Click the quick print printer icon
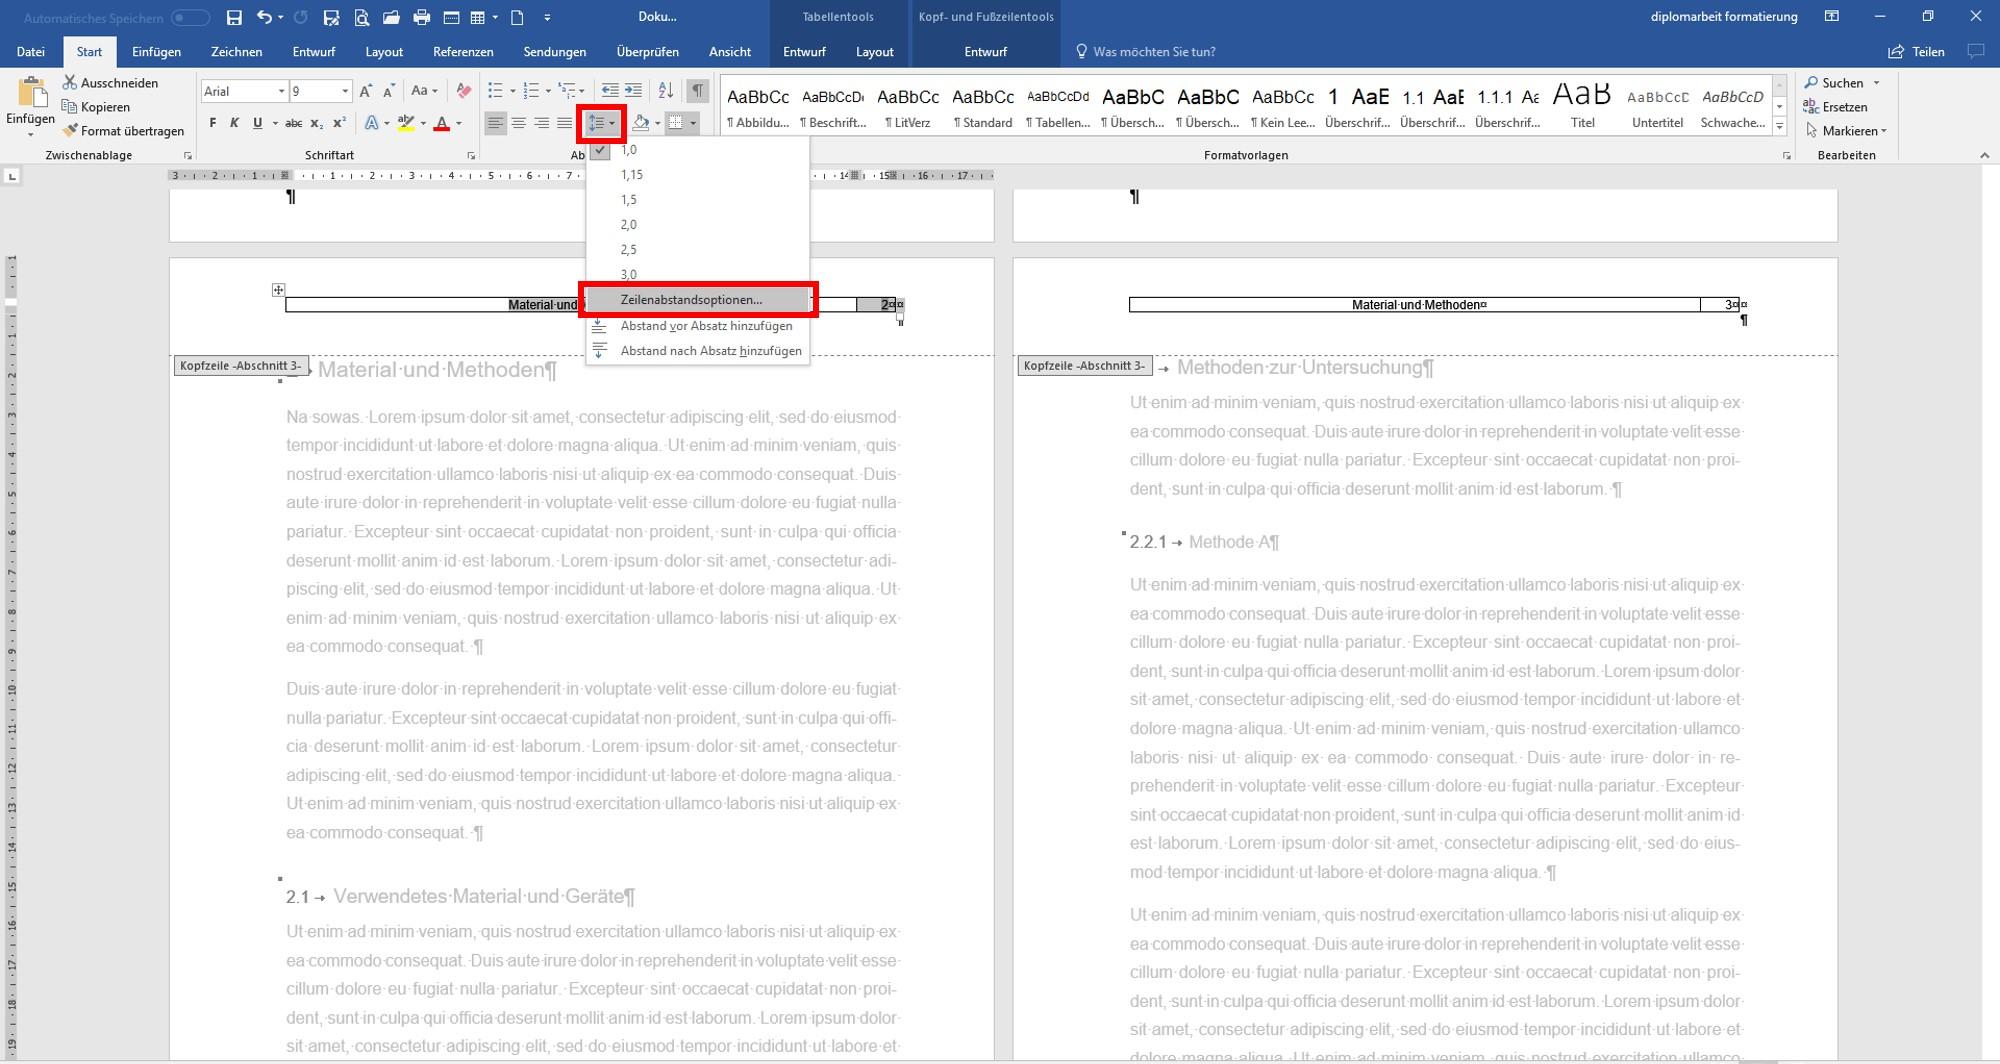2000x1064 pixels. 421,17
